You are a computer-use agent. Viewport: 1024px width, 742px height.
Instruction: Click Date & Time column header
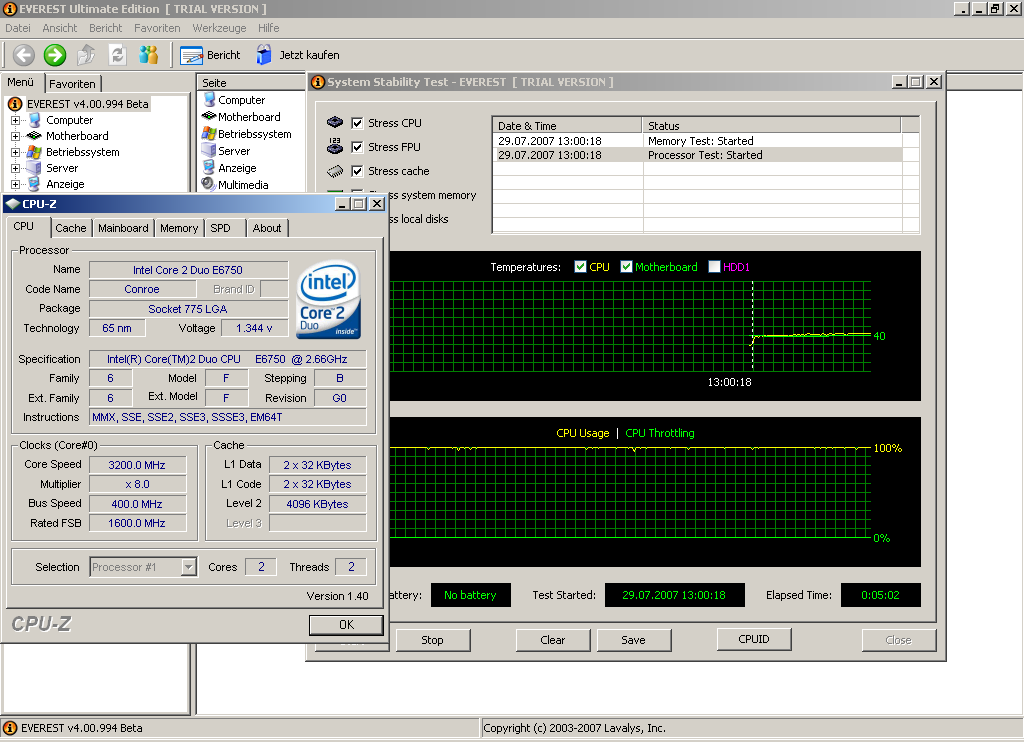(567, 125)
